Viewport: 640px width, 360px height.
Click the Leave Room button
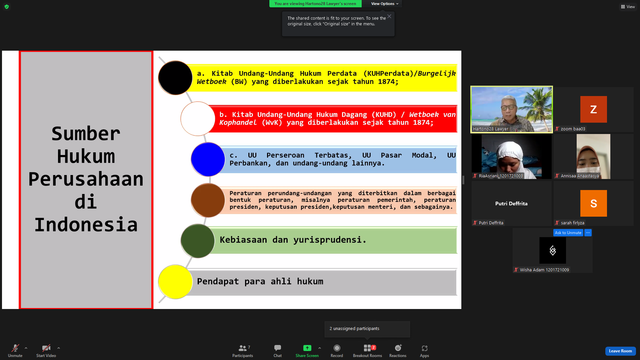pyautogui.click(x=620, y=351)
